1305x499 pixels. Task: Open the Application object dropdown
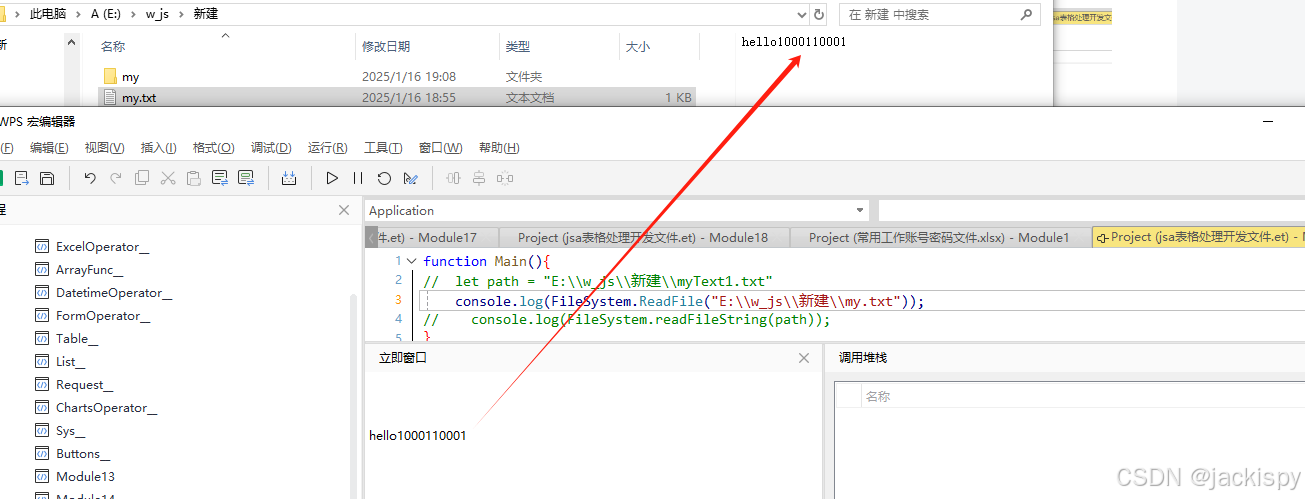[860, 210]
